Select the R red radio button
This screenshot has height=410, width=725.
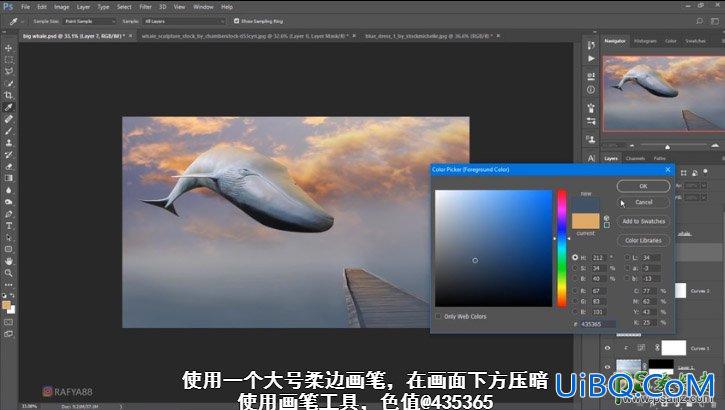pos(575,291)
